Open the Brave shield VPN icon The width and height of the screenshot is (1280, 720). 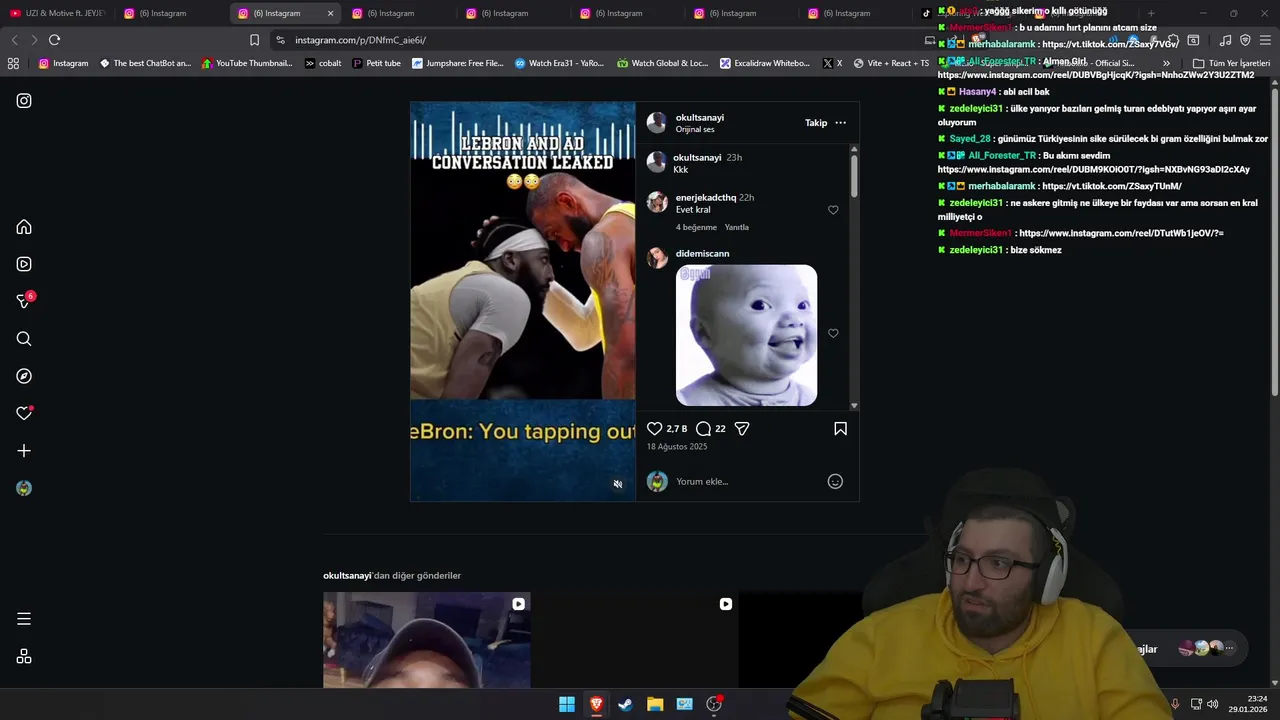(1245, 40)
